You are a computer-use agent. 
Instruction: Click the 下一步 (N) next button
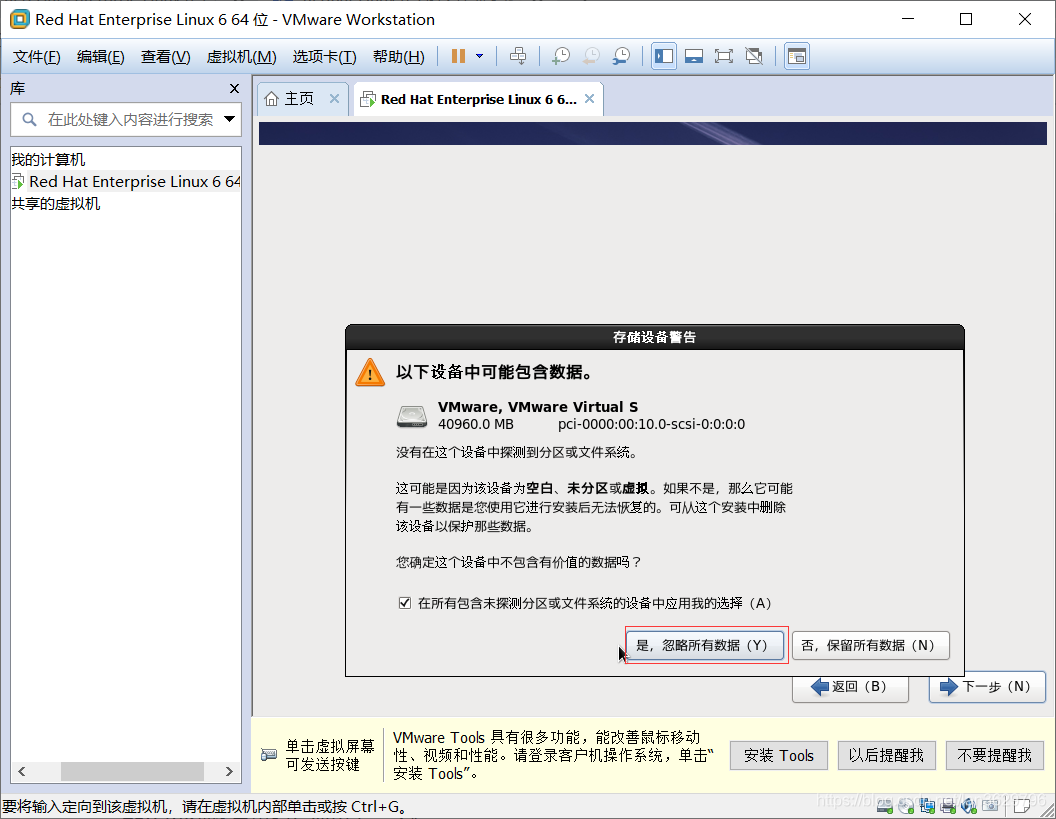click(x=987, y=687)
